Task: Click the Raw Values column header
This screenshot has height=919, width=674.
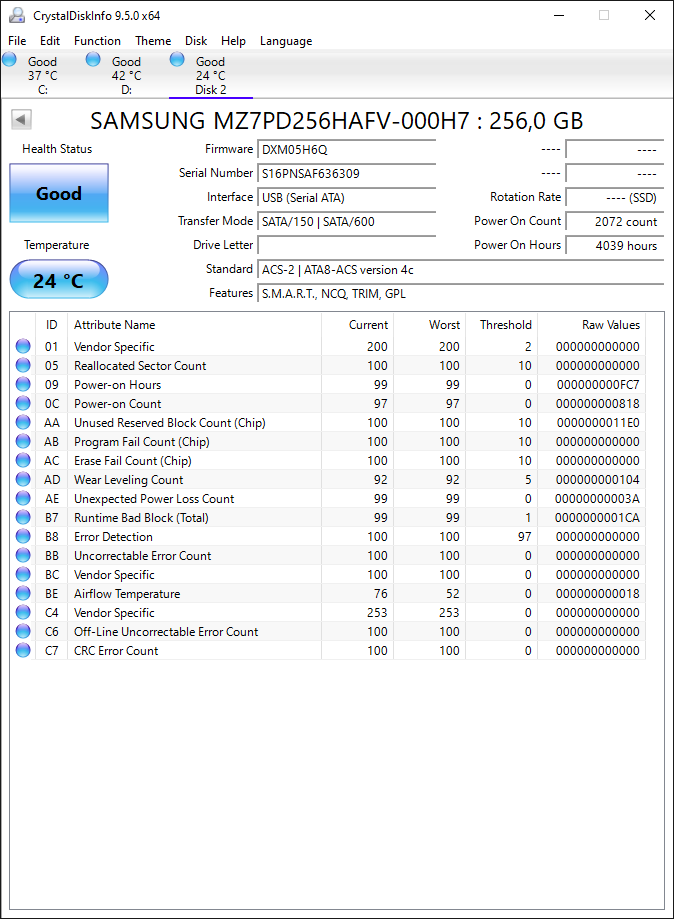Action: click(x=591, y=325)
